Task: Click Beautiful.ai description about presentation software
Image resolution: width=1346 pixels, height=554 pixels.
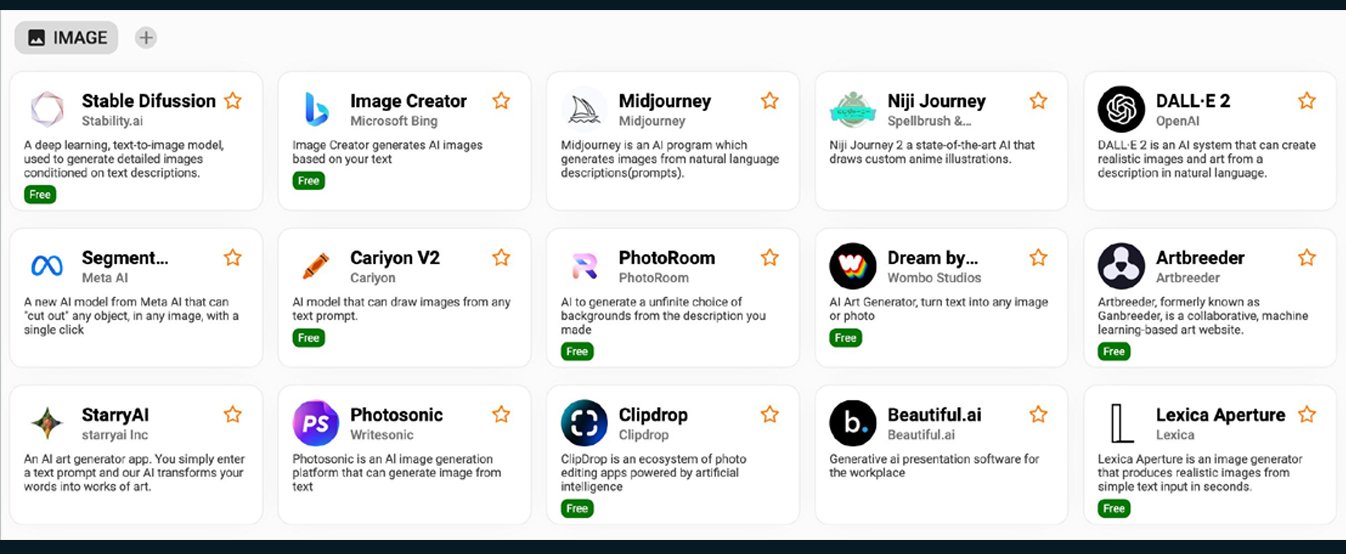Action: (934, 466)
